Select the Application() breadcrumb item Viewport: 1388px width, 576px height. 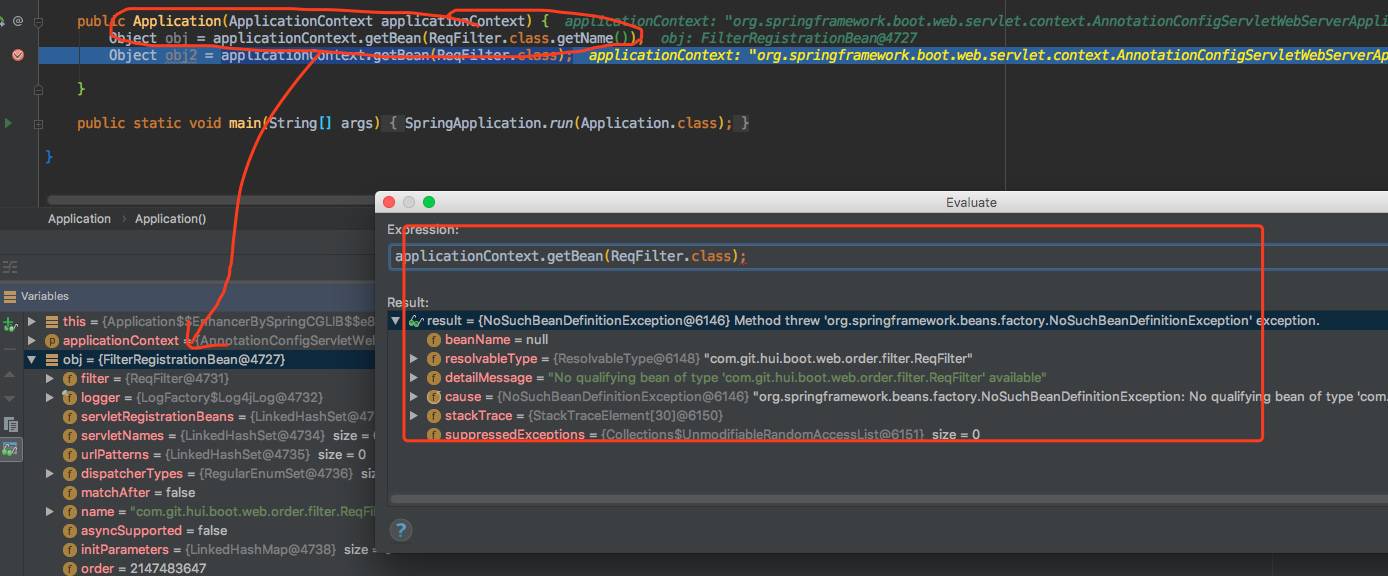pyautogui.click(x=170, y=219)
